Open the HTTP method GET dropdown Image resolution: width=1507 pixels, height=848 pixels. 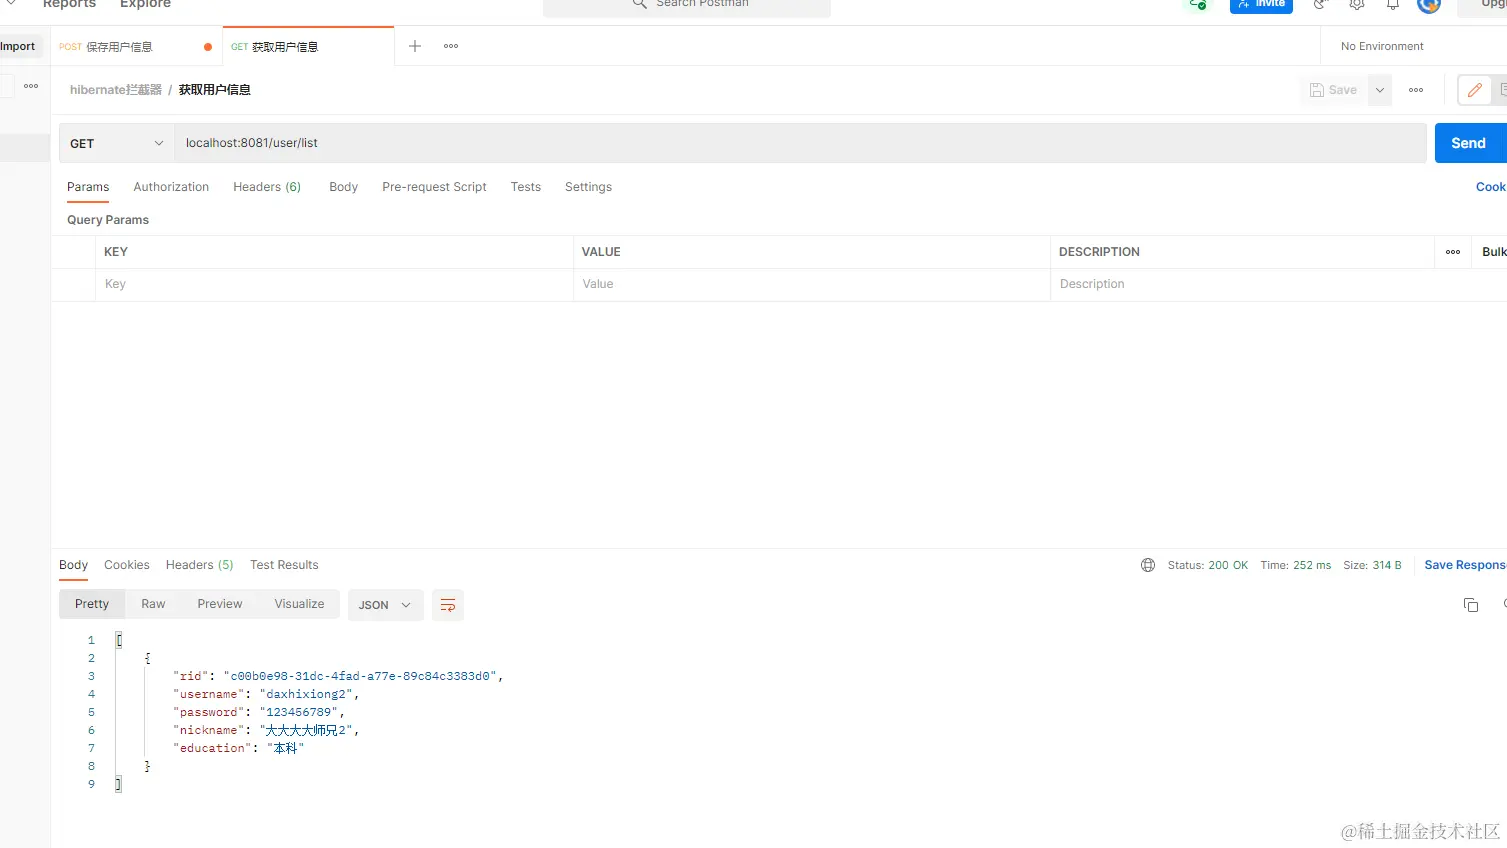(117, 143)
